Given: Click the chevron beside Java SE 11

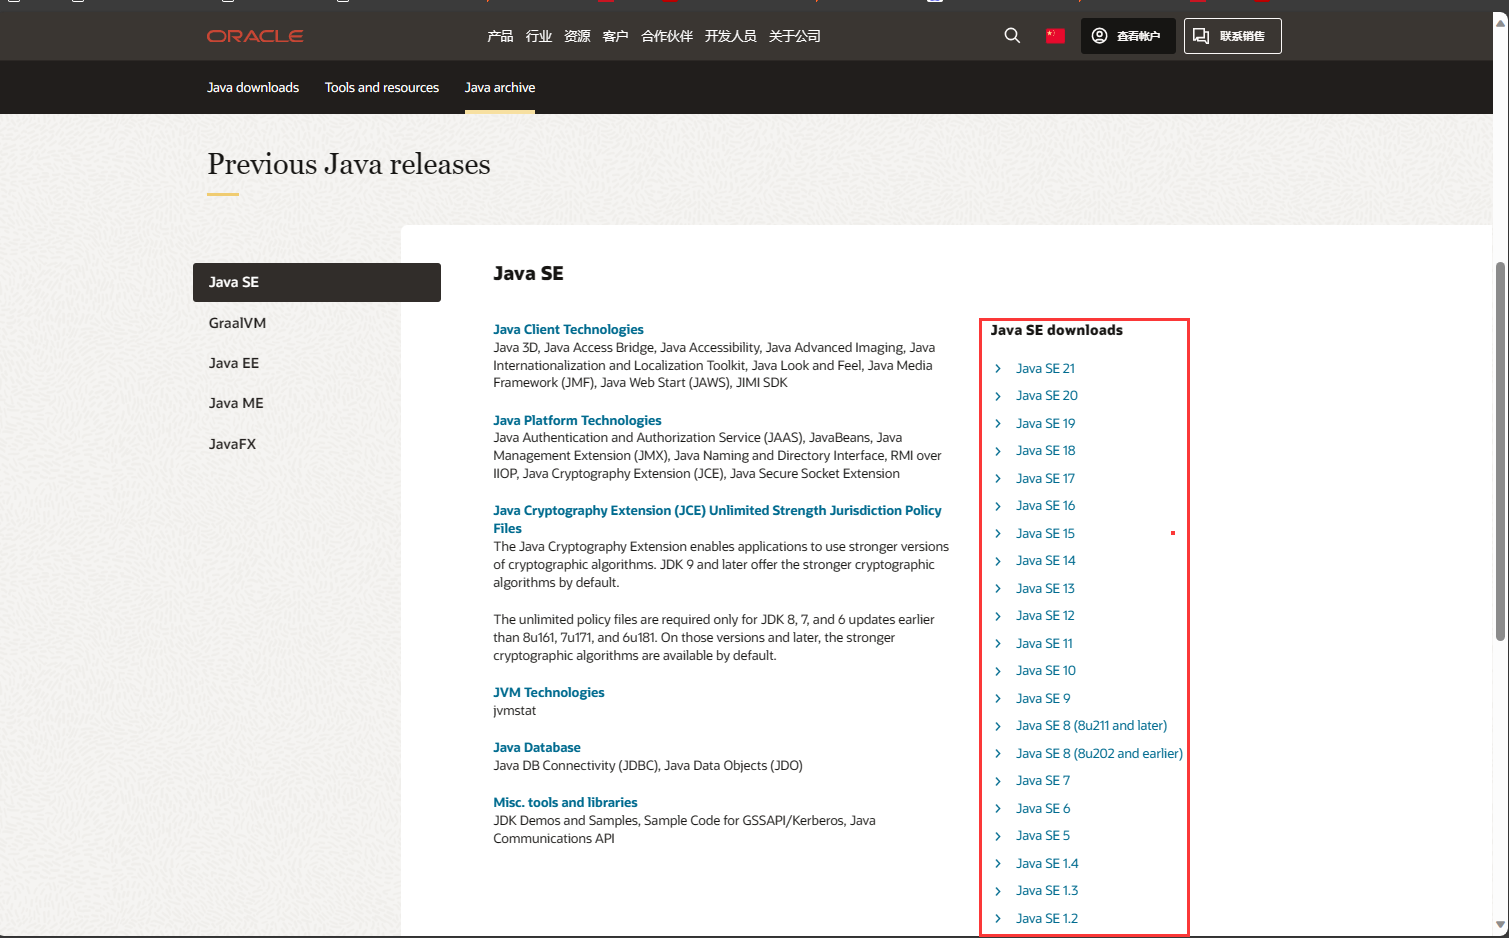Looking at the screenshot, I should (998, 643).
